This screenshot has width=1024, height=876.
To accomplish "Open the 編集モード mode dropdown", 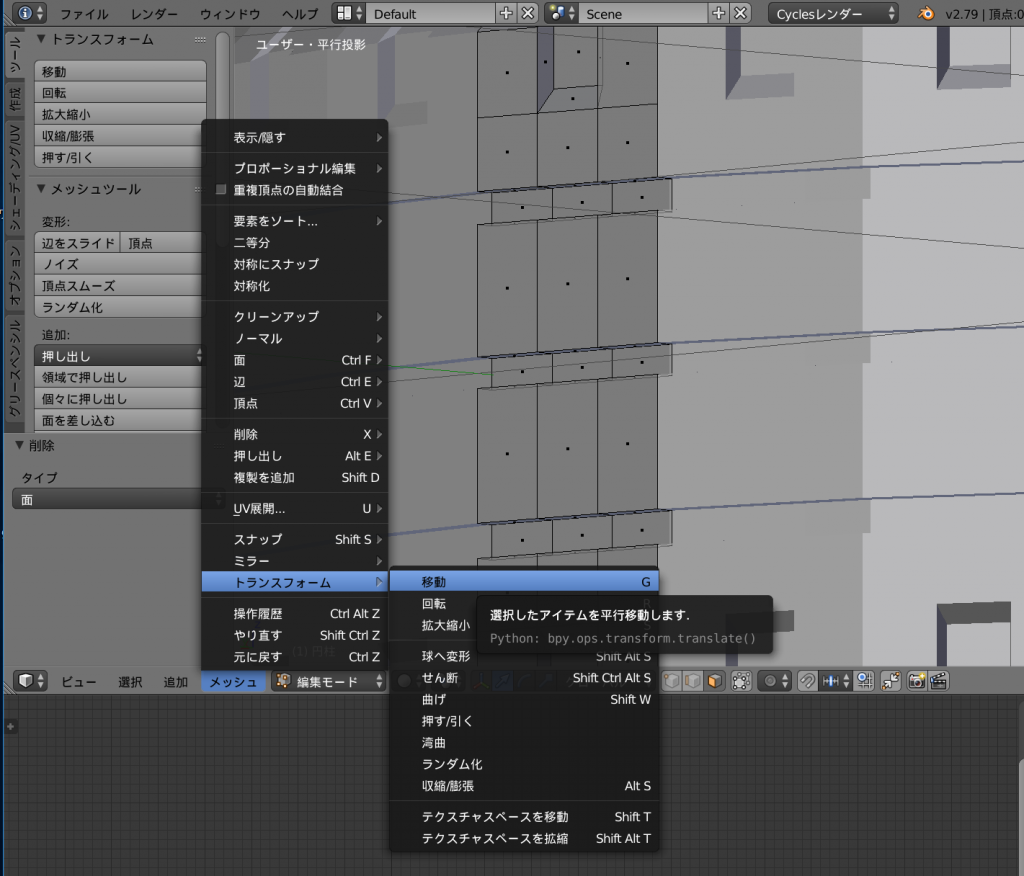I will tap(330, 681).
